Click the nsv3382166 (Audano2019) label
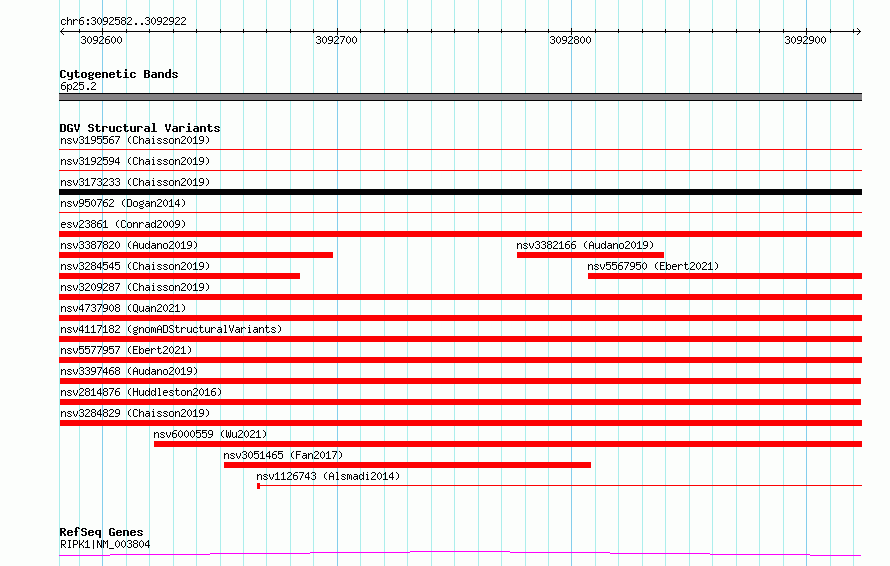The image size is (890, 566). (585, 245)
